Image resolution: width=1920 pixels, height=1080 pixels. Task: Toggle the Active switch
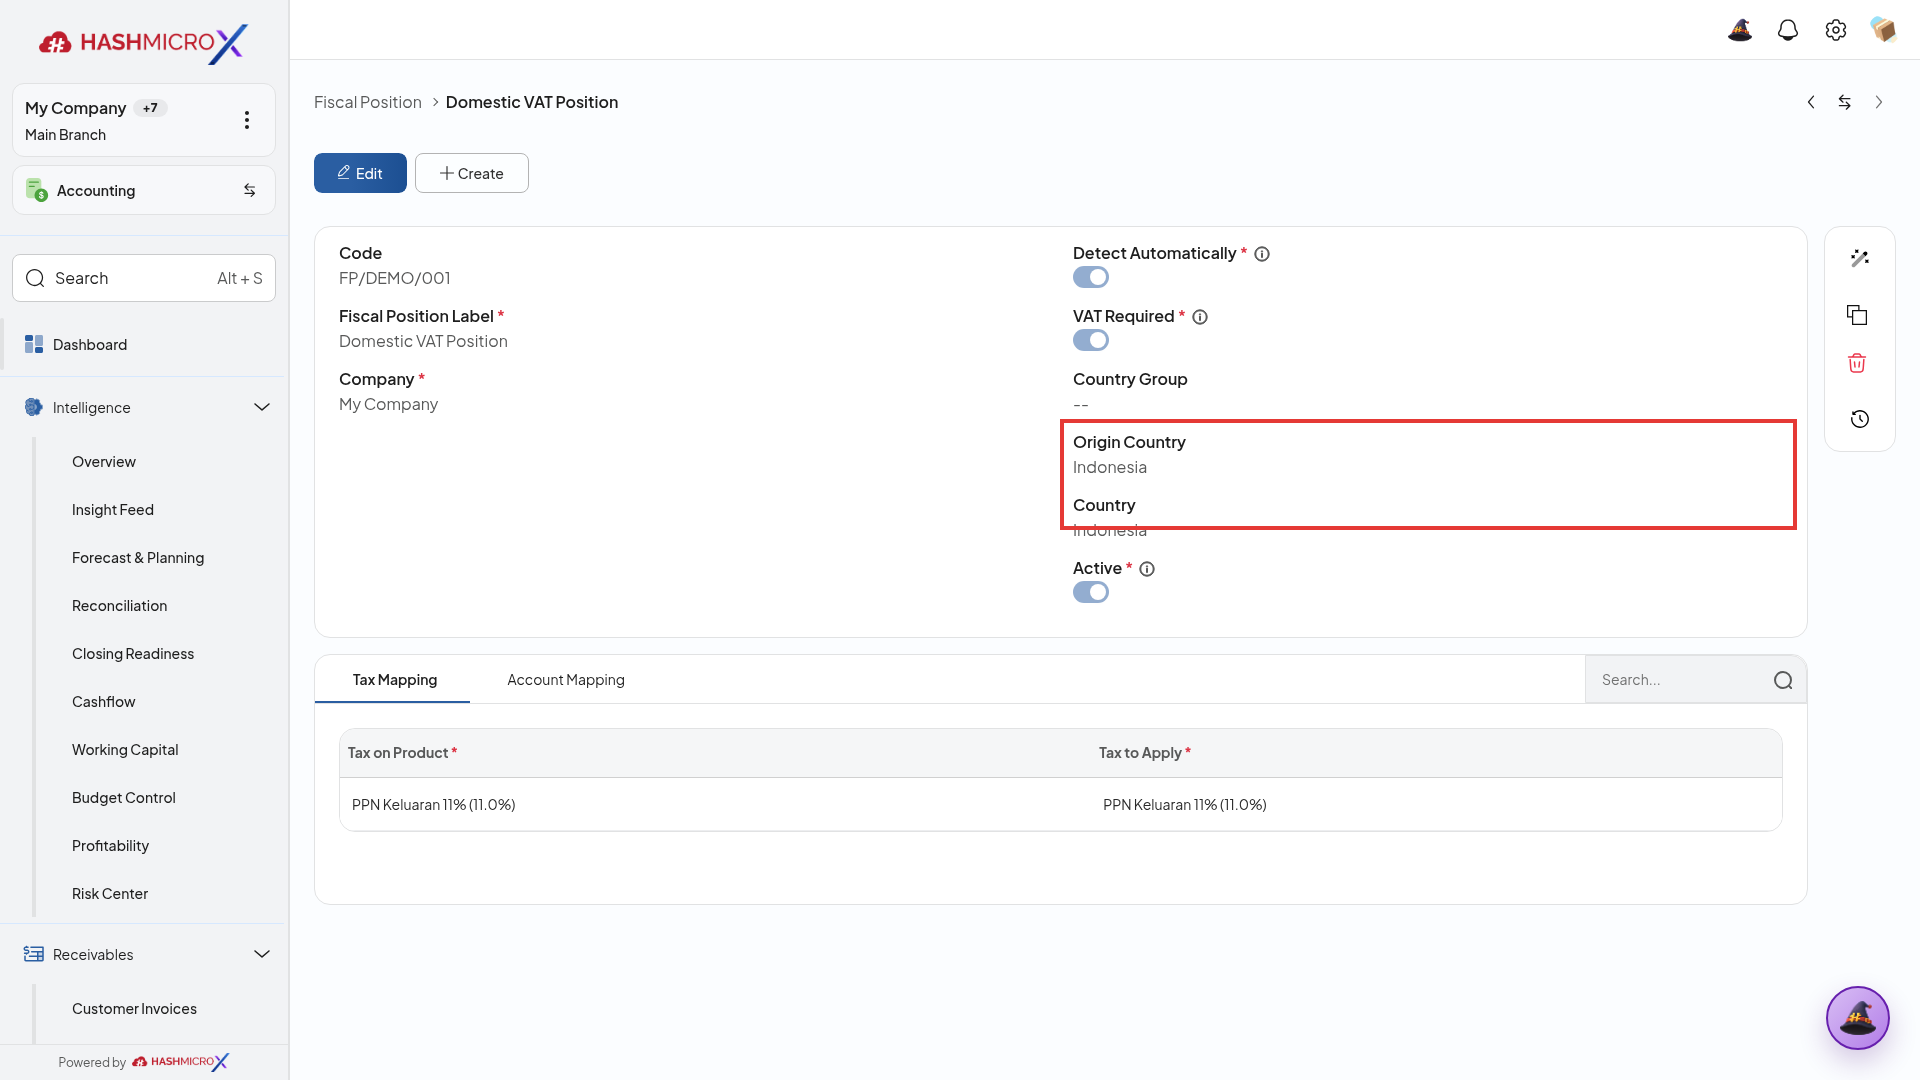[1091, 592]
